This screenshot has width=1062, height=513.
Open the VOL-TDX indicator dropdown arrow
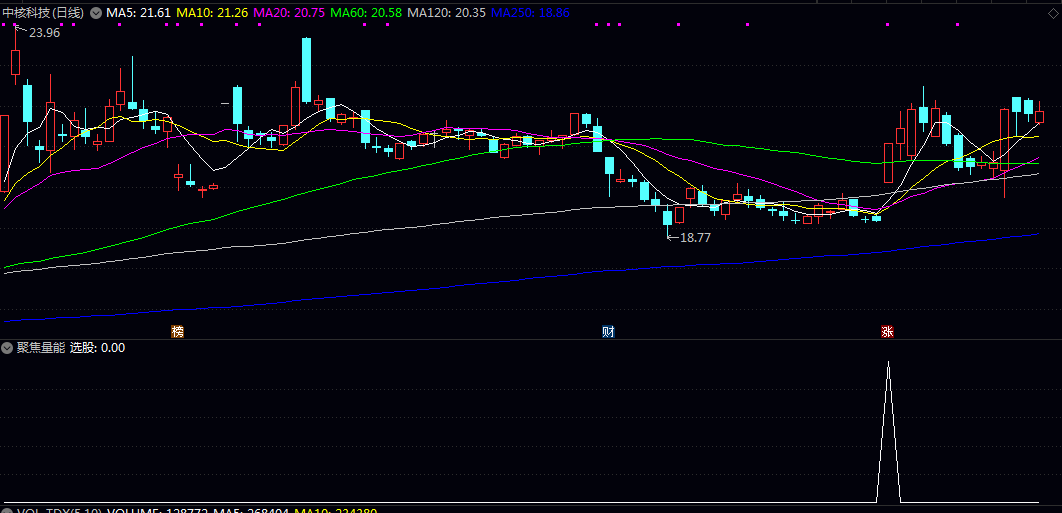pos(8,510)
